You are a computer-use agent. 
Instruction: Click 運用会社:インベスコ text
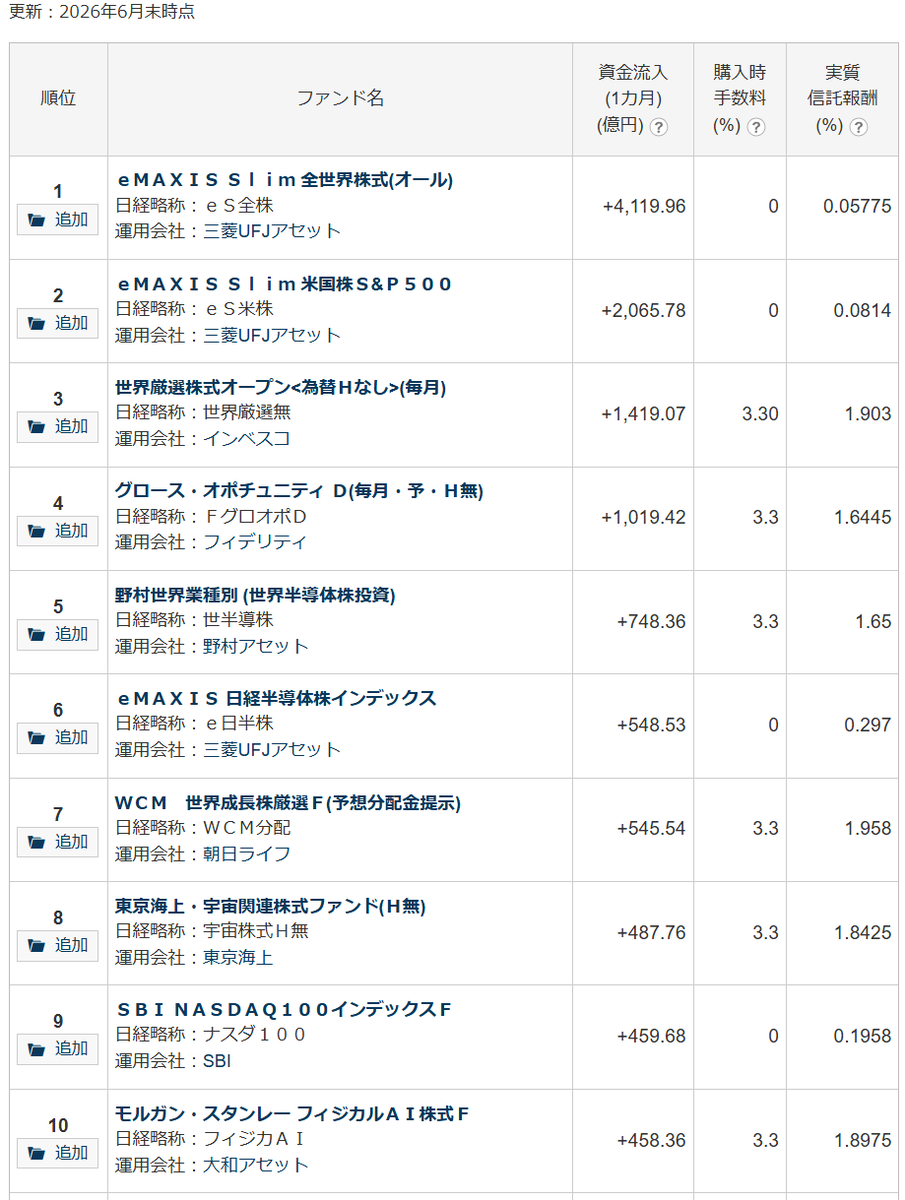pos(203,438)
